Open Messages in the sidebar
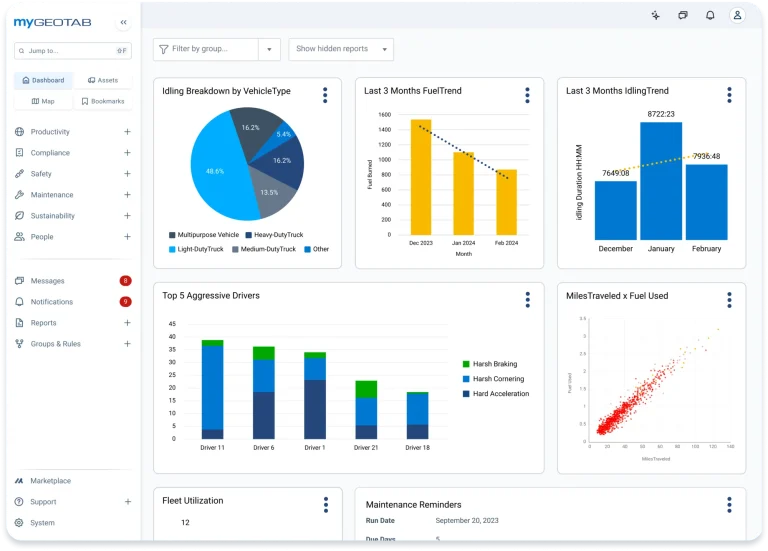 pyautogui.click(x=47, y=281)
